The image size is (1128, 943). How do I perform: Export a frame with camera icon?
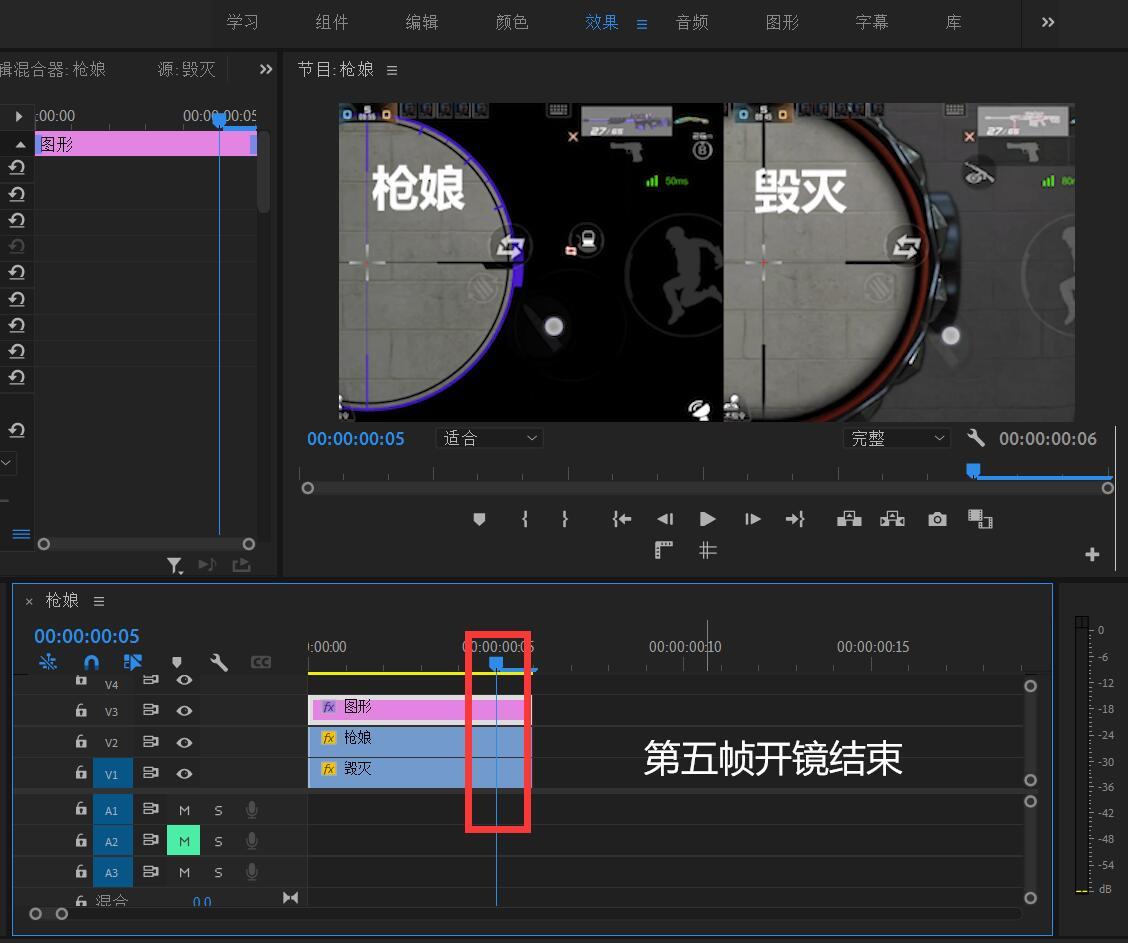coord(937,519)
